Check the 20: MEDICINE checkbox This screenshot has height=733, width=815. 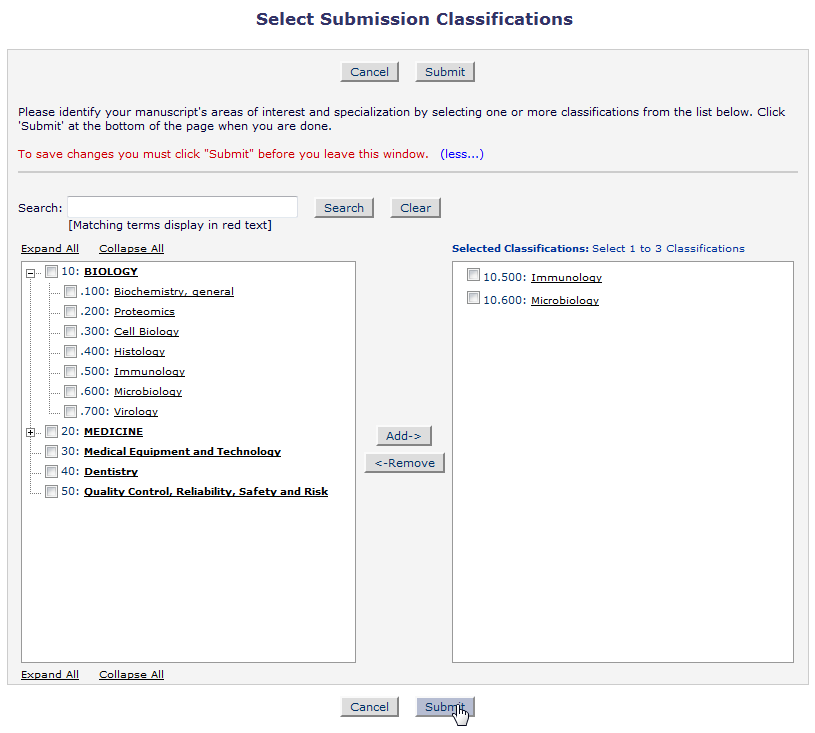coord(51,431)
